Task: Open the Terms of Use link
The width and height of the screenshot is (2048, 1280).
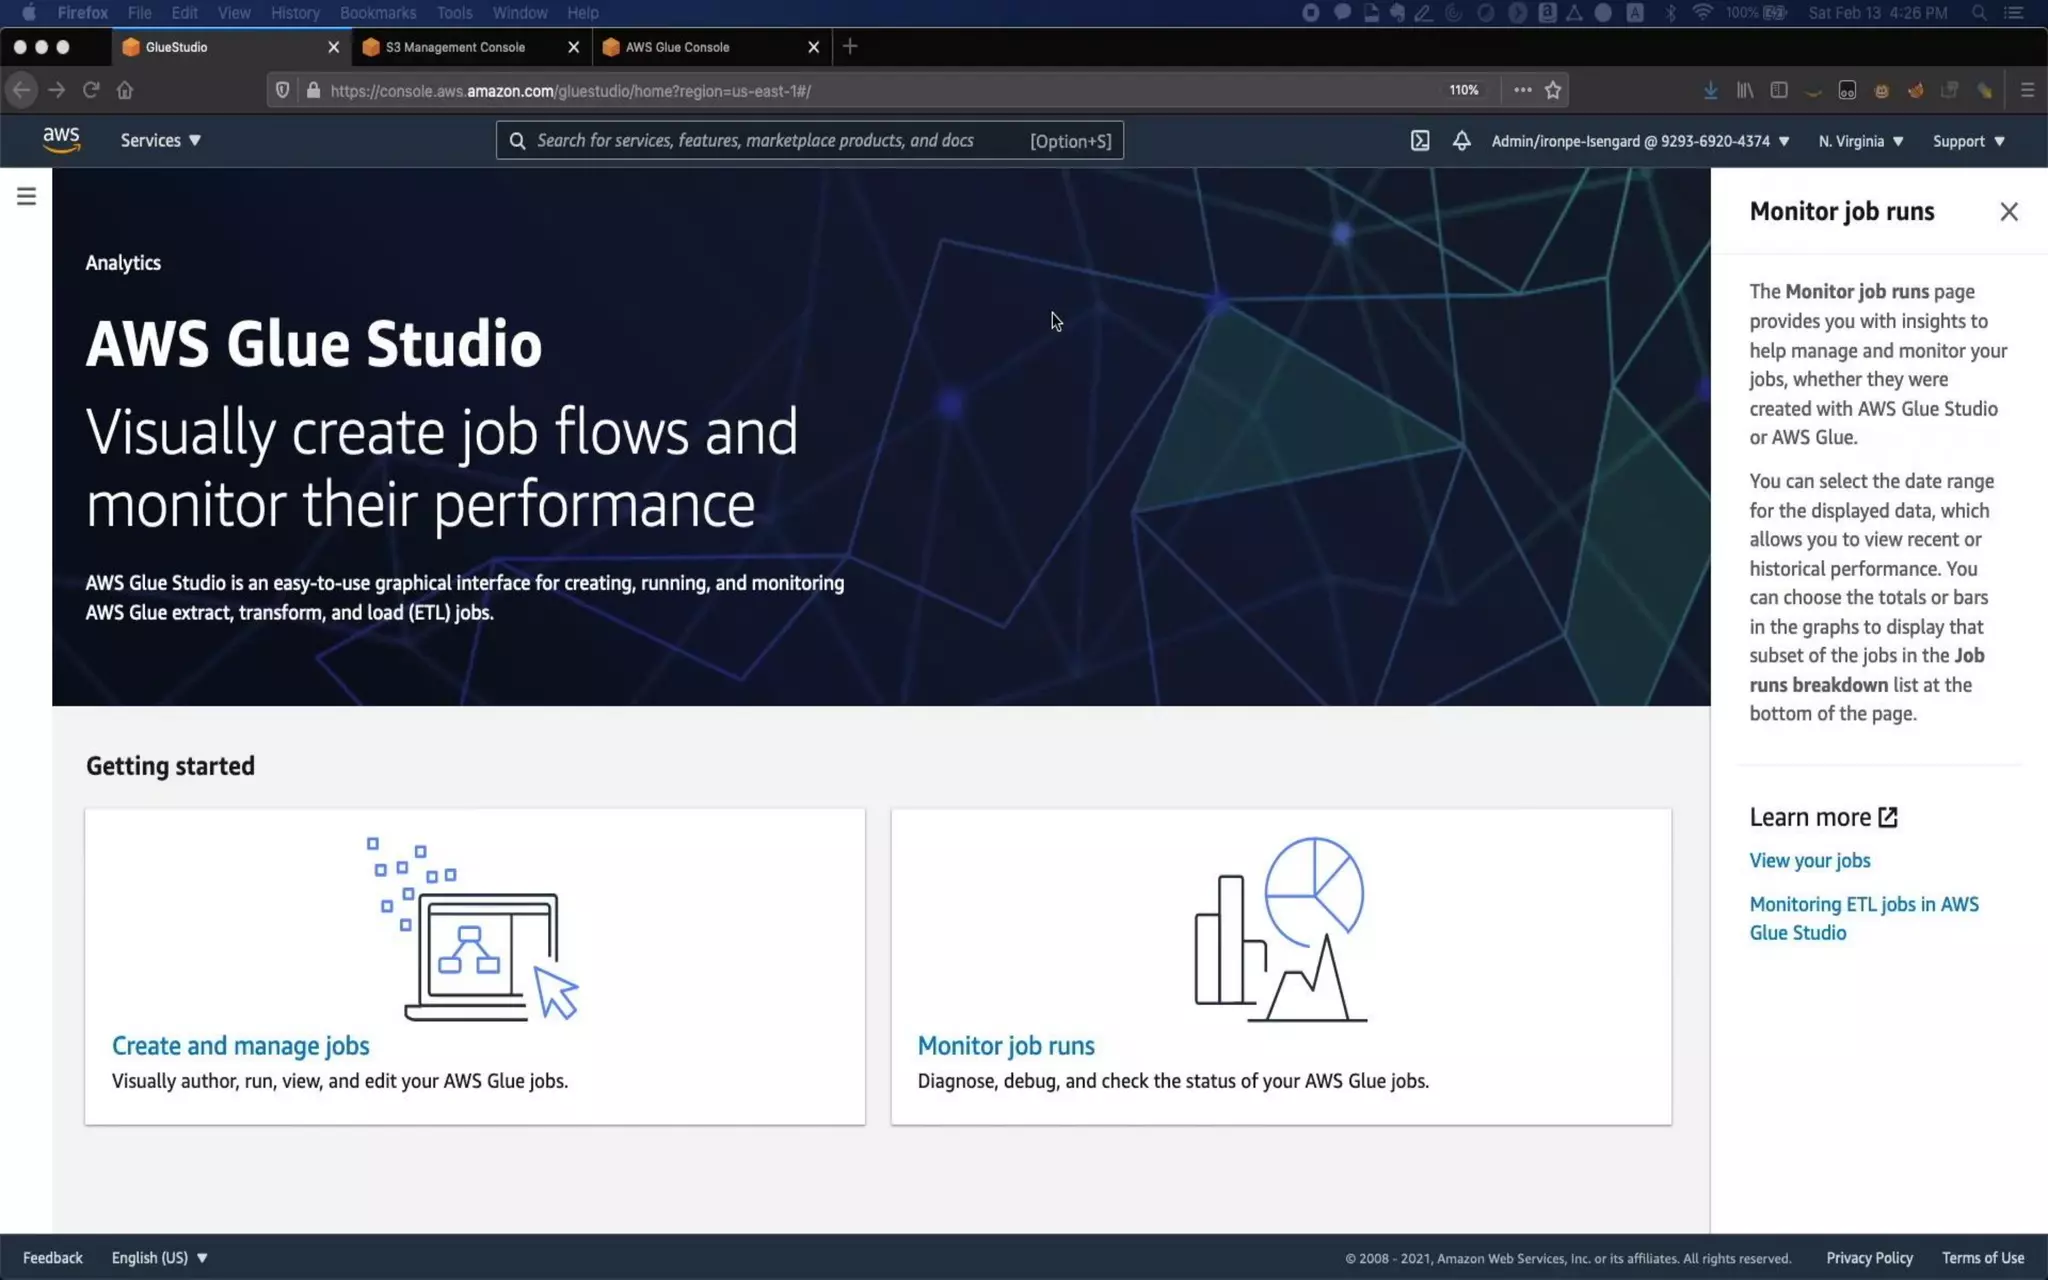Action: tap(1983, 1258)
